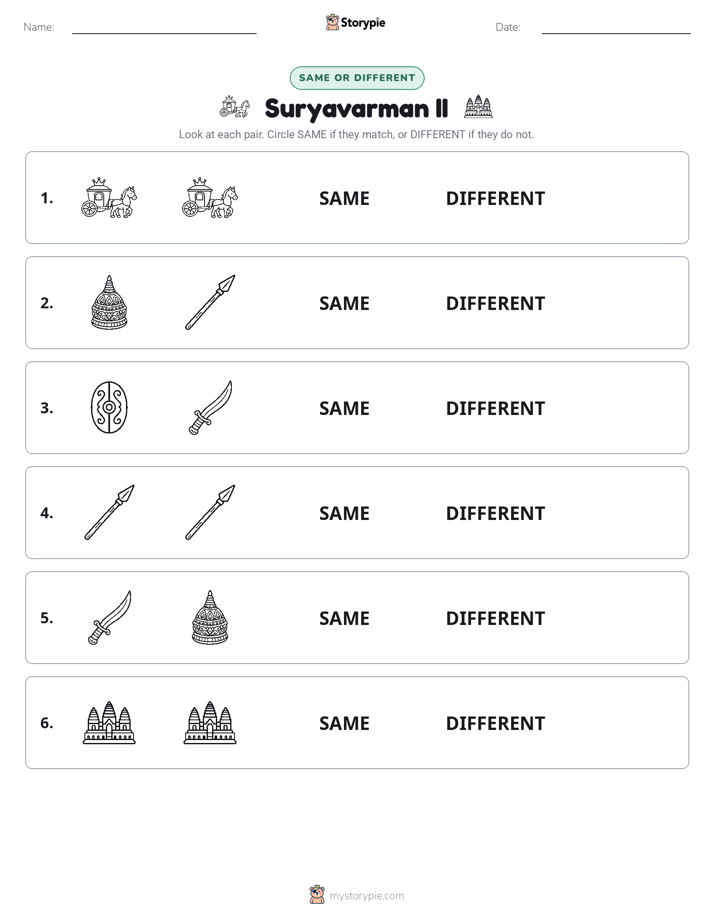Choose SAME for pair 4
This screenshot has width=714, height=924.
tap(344, 513)
